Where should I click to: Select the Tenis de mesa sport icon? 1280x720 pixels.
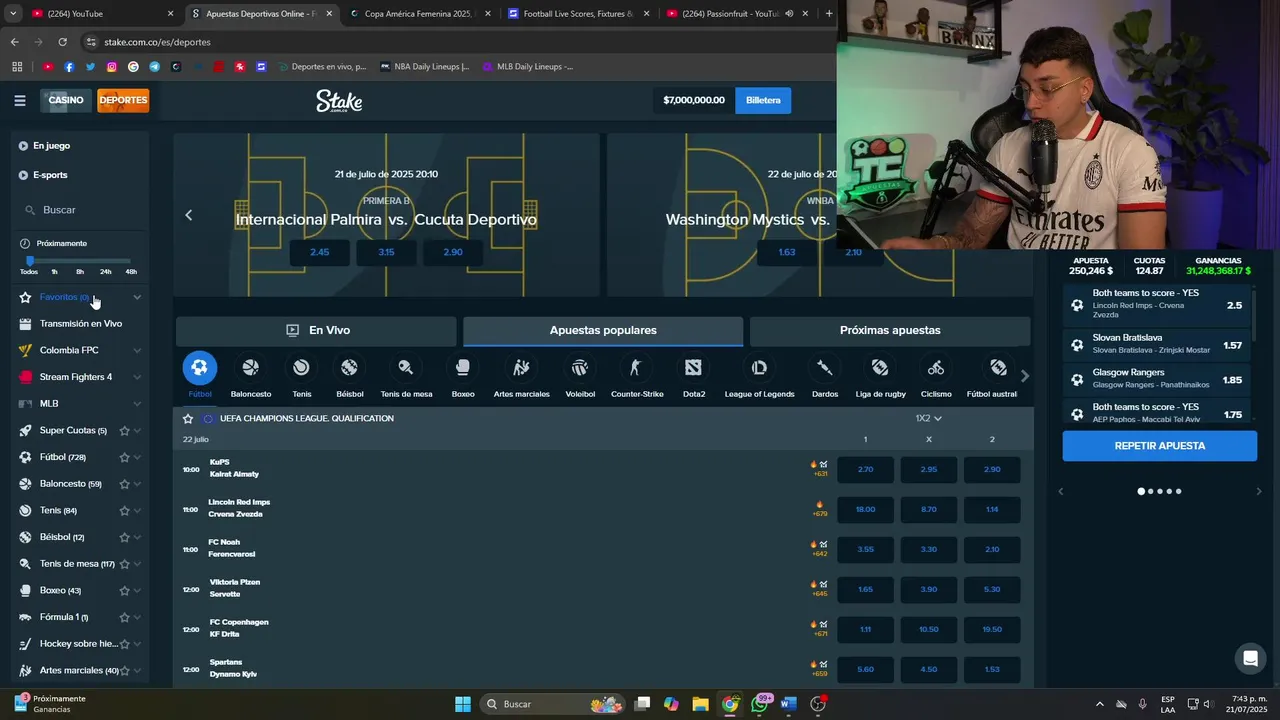(406, 368)
